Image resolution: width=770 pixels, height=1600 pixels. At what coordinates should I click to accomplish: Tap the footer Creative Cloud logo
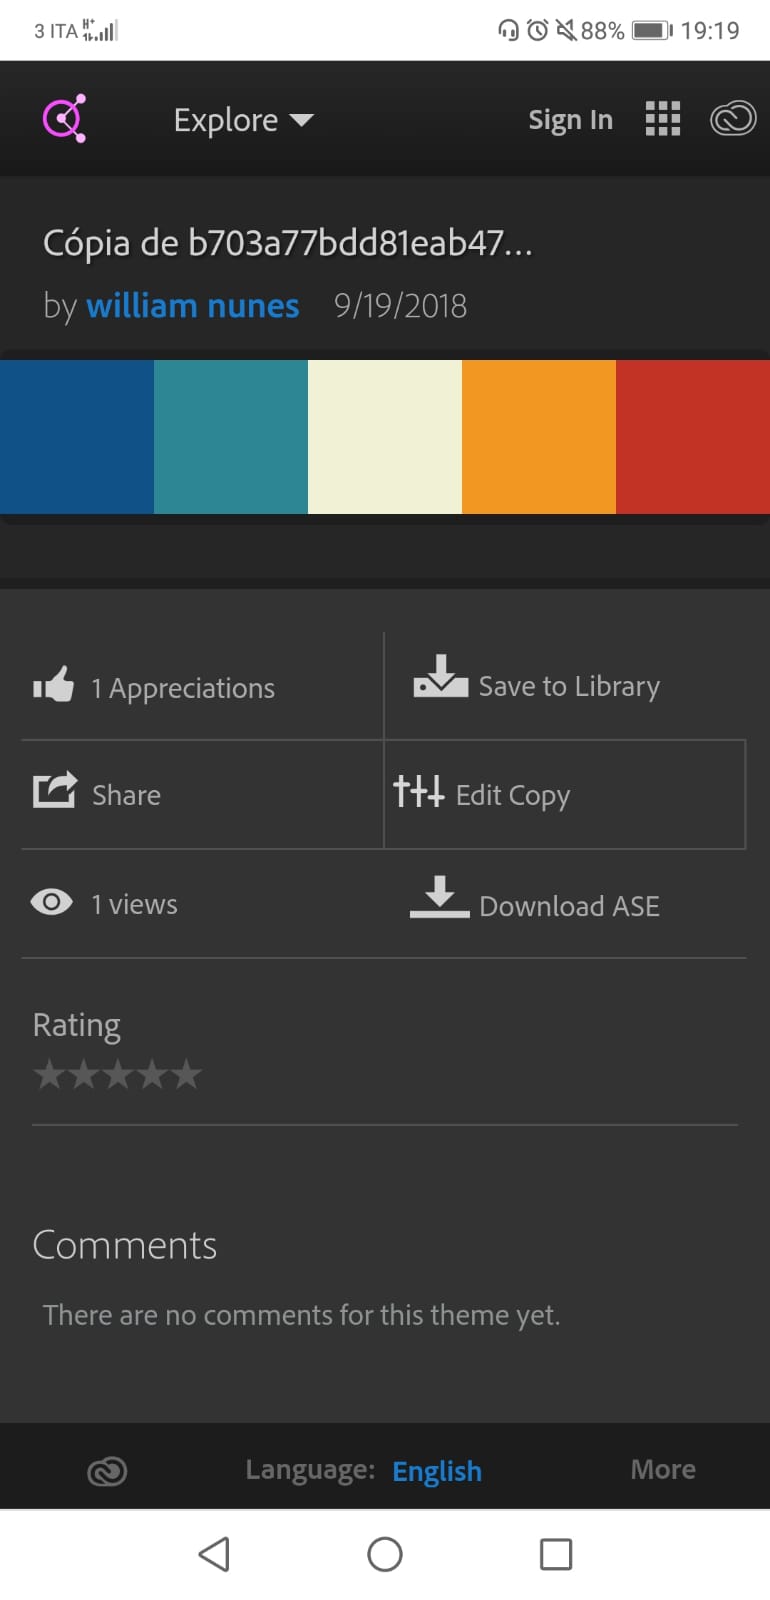click(x=107, y=1471)
